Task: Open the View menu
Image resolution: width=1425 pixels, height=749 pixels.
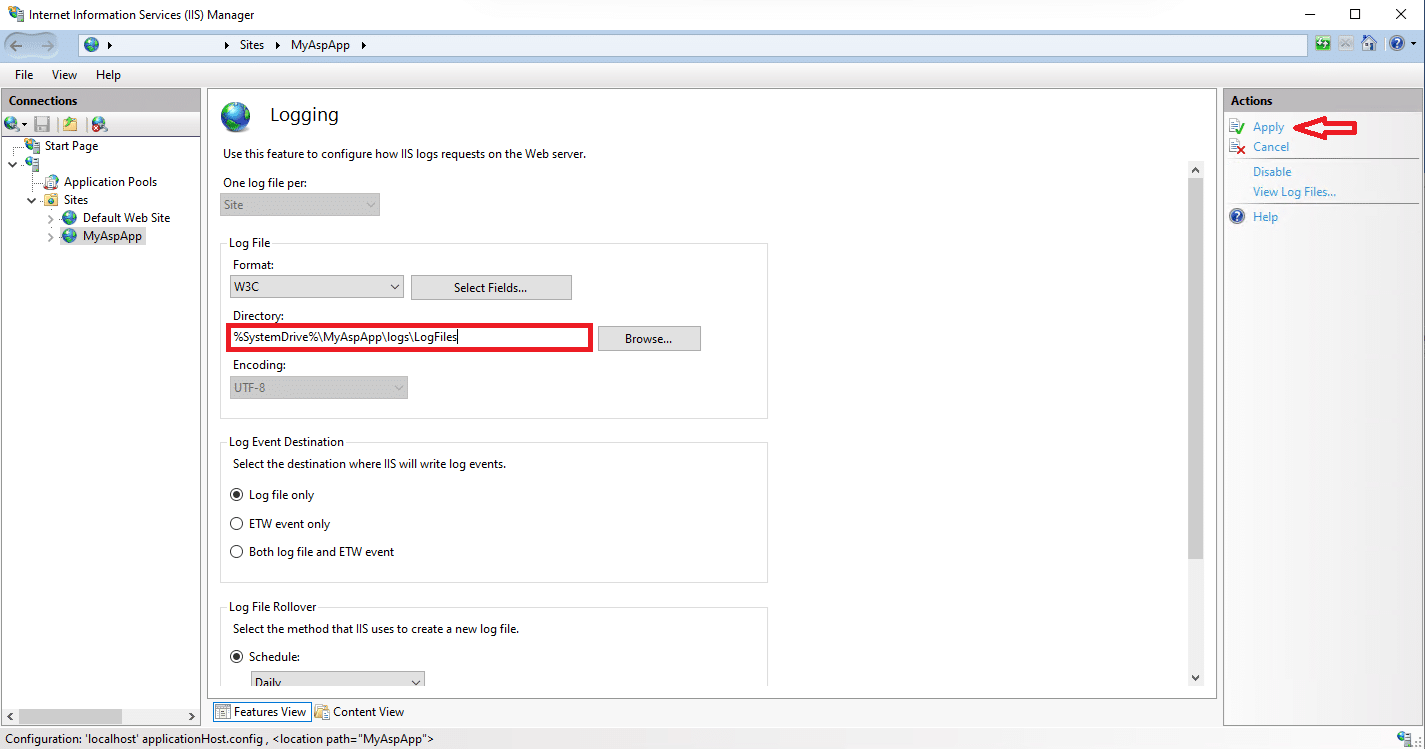Action: [x=64, y=75]
